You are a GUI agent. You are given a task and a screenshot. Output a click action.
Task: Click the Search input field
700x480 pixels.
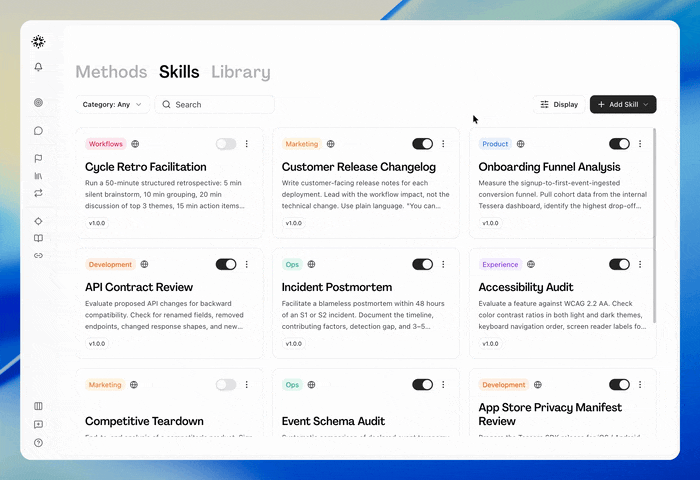215,104
